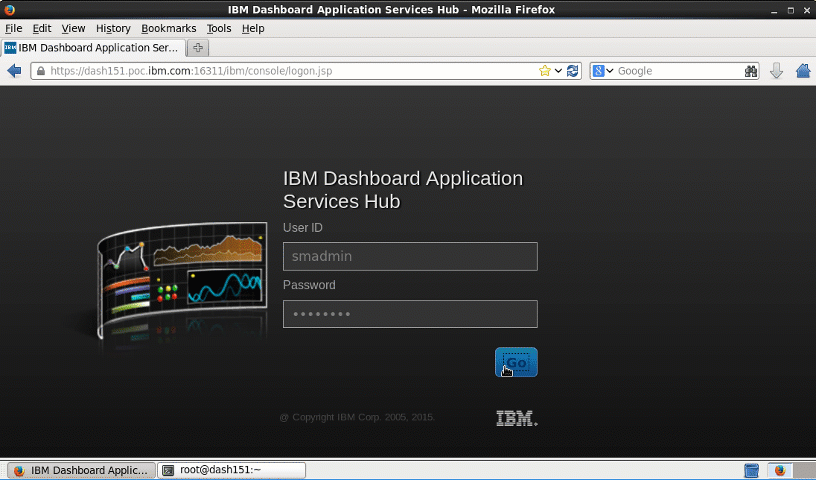The width and height of the screenshot is (816, 480).
Task: Select the IBM Dashboard Application Ser... tab
Action: coord(93,48)
